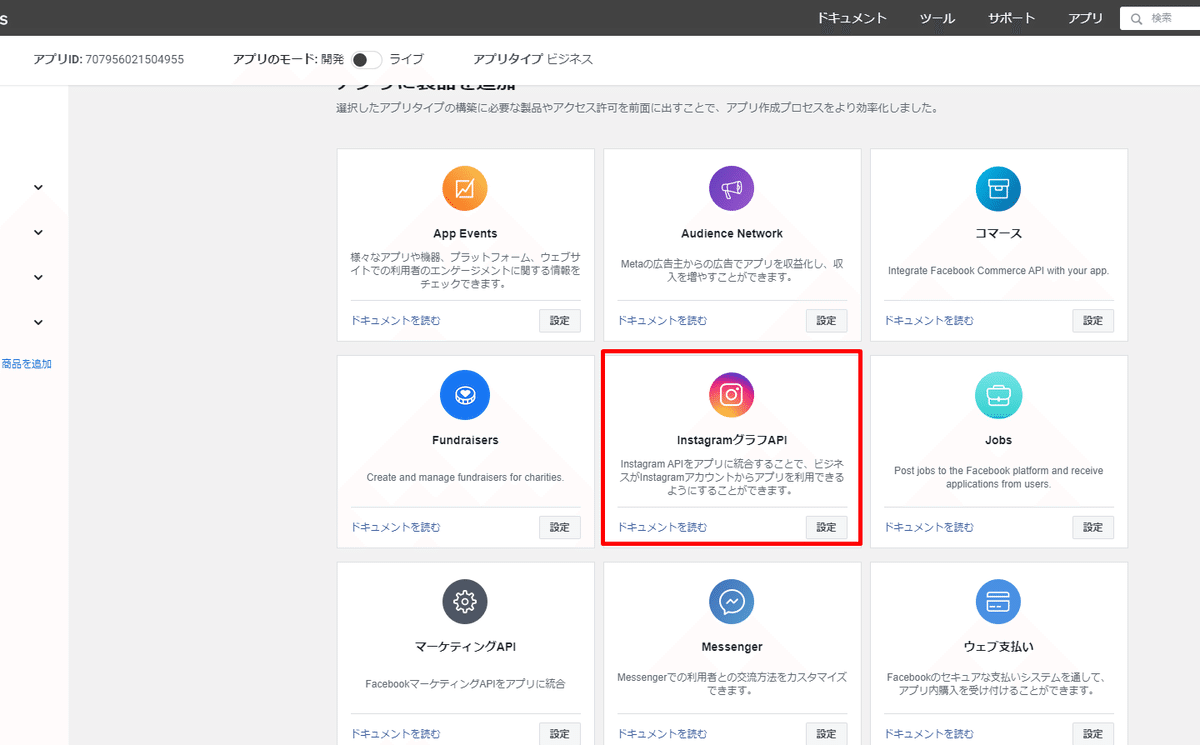
Task: Expand the second sidebar chevron
Action: point(38,232)
